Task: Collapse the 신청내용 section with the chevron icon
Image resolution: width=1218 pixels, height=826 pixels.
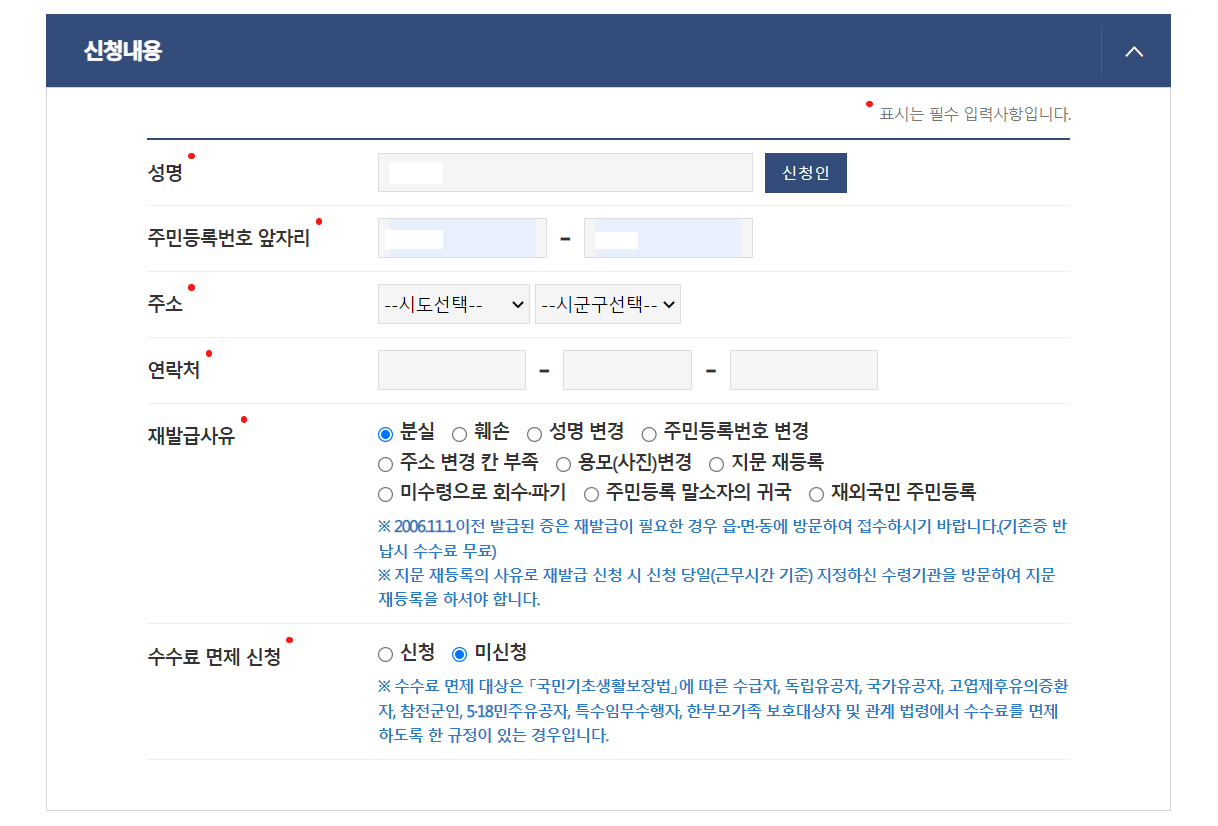Action: tap(1134, 51)
